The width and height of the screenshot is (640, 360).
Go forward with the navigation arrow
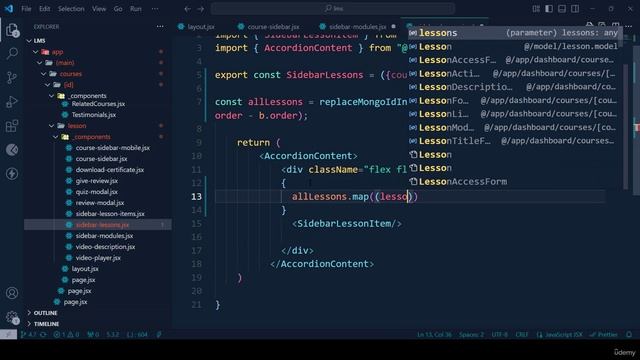(x=201, y=9)
